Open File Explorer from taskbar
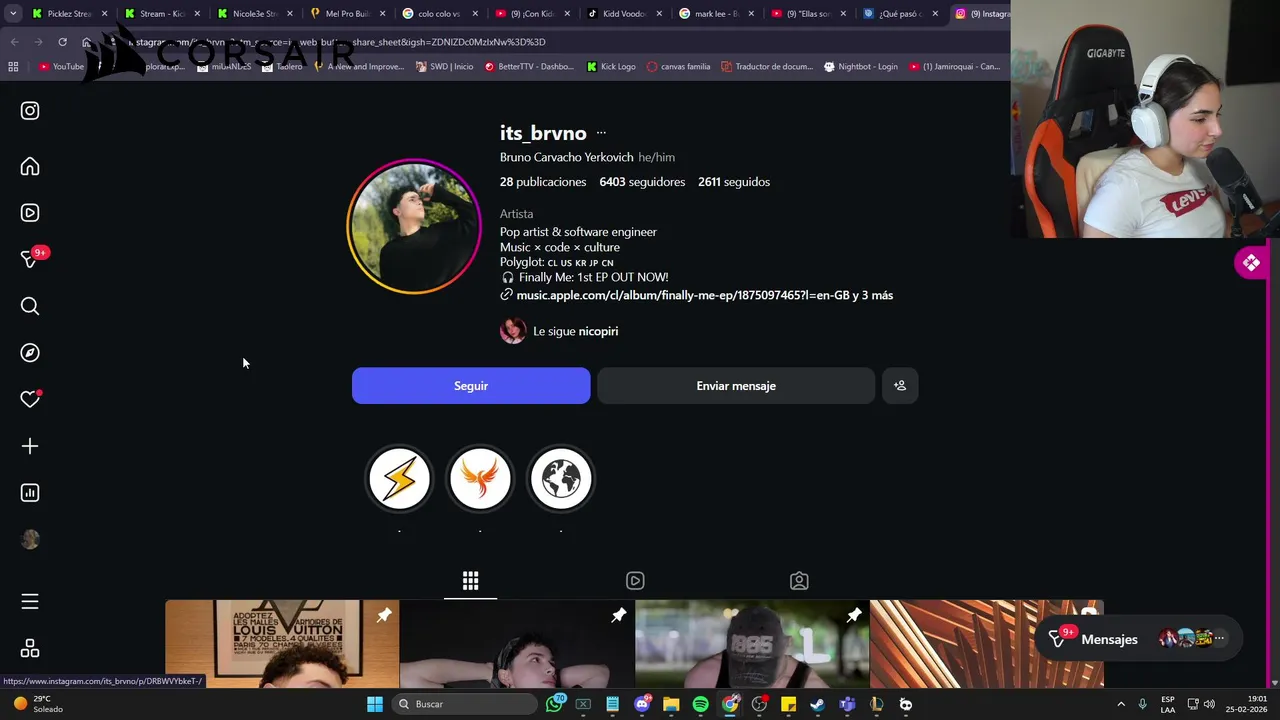Image resolution: width=1280 pixels, height=720 pixels. pyautogui.click(x=671, y=704)
